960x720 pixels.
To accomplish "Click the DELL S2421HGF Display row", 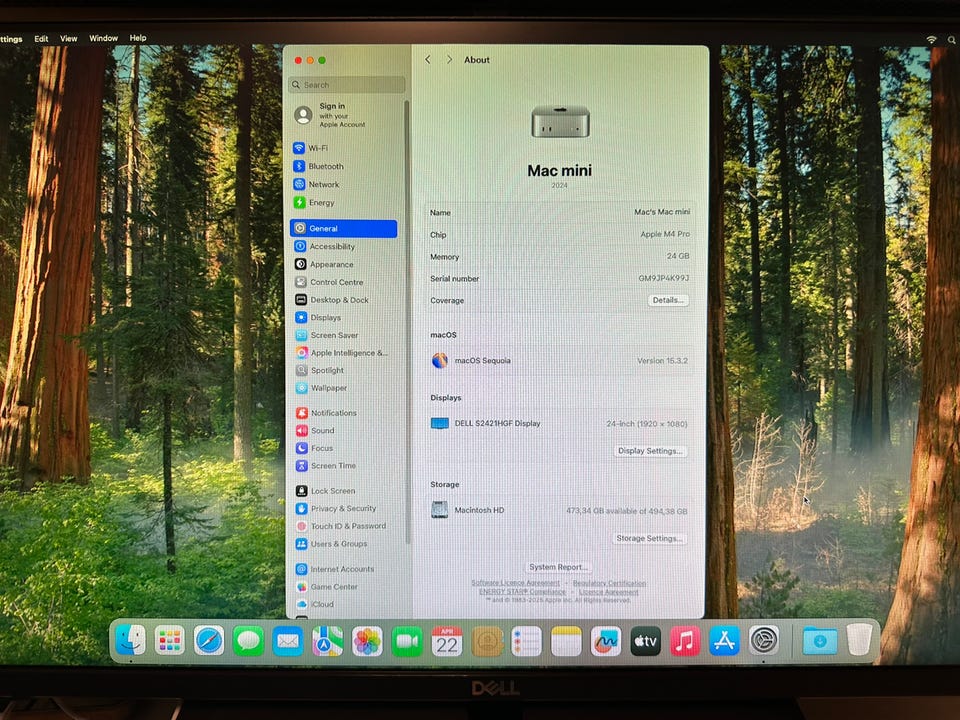I will click(x=560, y=424).
